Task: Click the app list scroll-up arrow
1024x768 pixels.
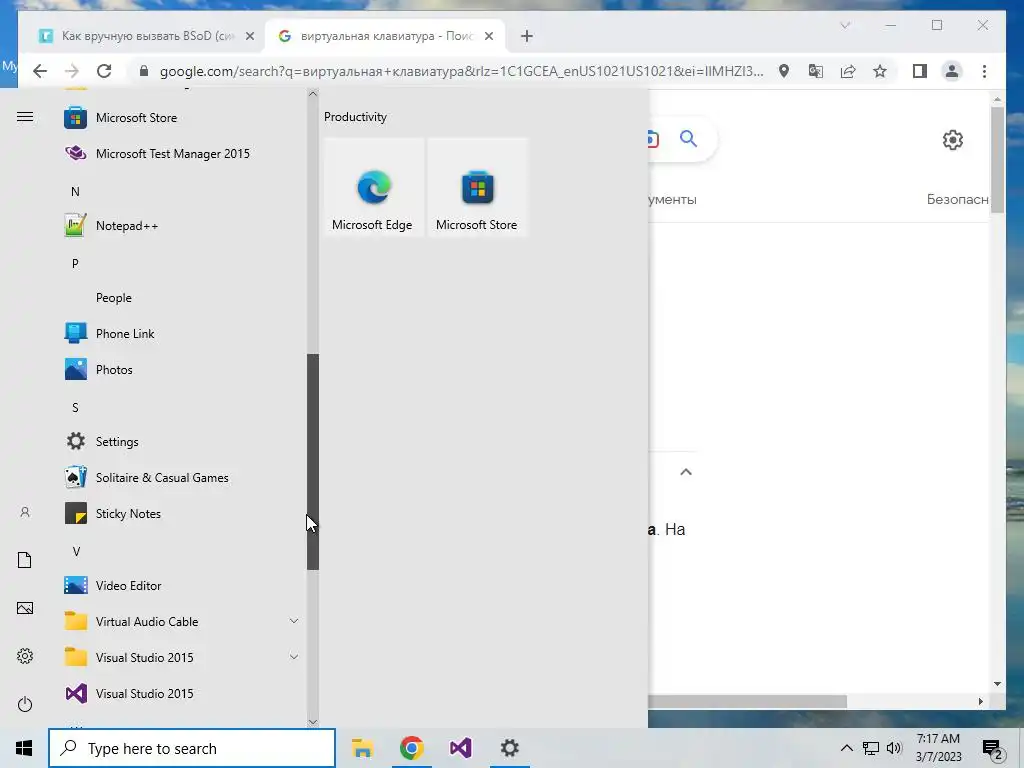Action: (x=313, y=94)
